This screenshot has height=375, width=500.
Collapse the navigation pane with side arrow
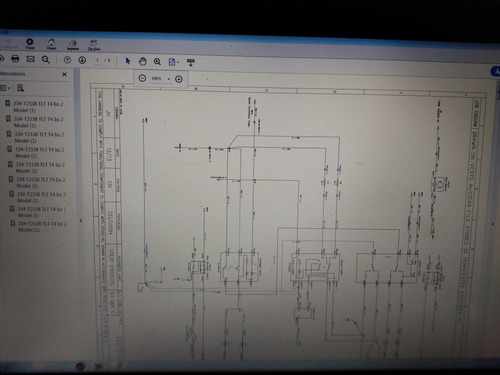pyautogui.click(x=81, y=221)
